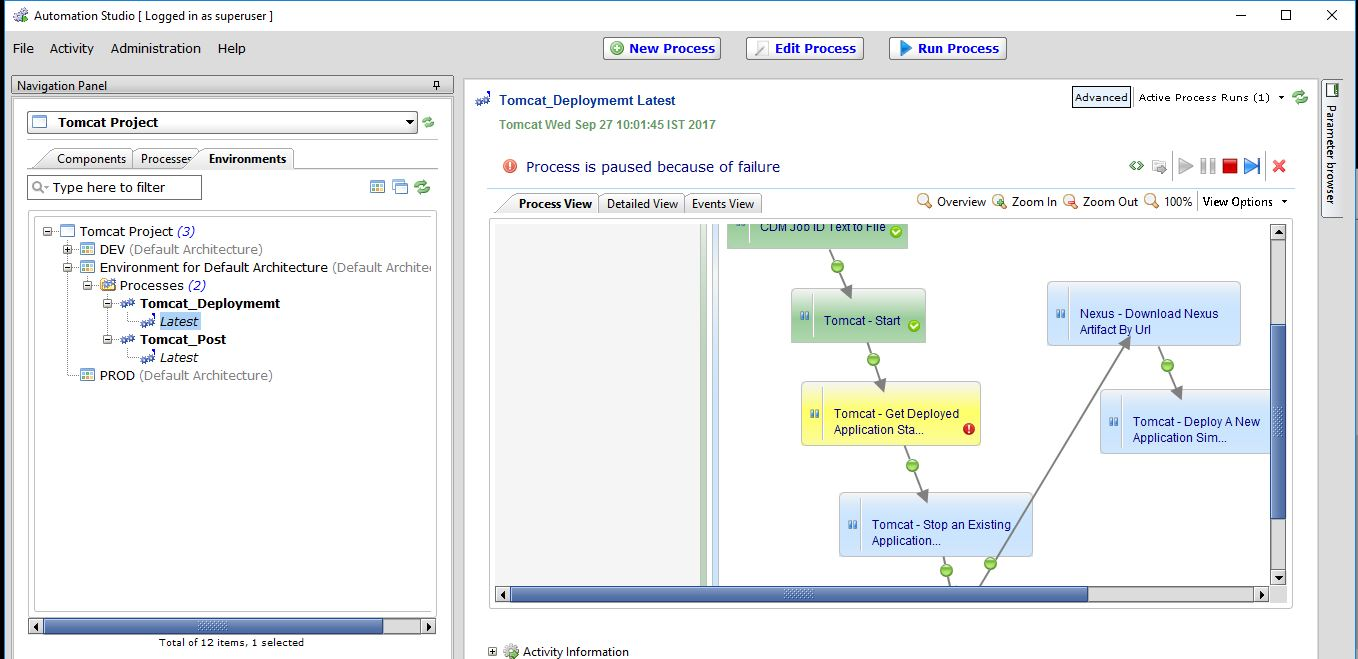Switch to the Detailed View tab
Viewport: 1358px width, 659px height.
(x=642, y=204)
